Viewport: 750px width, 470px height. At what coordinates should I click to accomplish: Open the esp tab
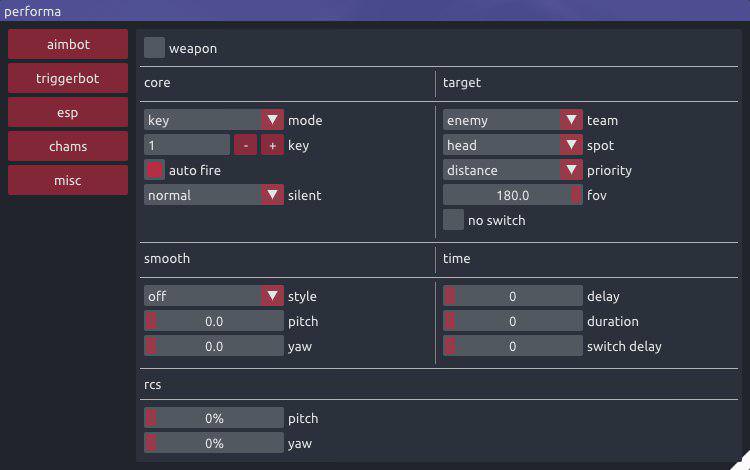68,112
